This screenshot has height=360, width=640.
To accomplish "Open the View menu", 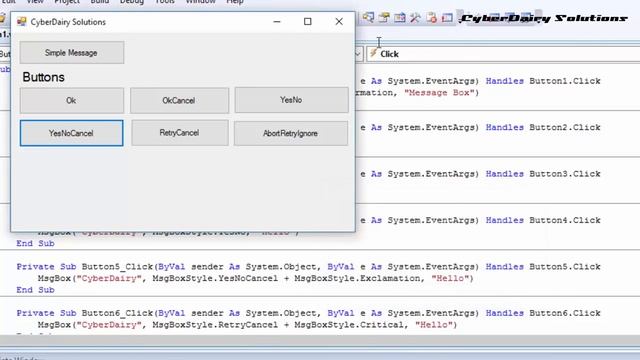I will pyautogui.click(x=35, y=2).
